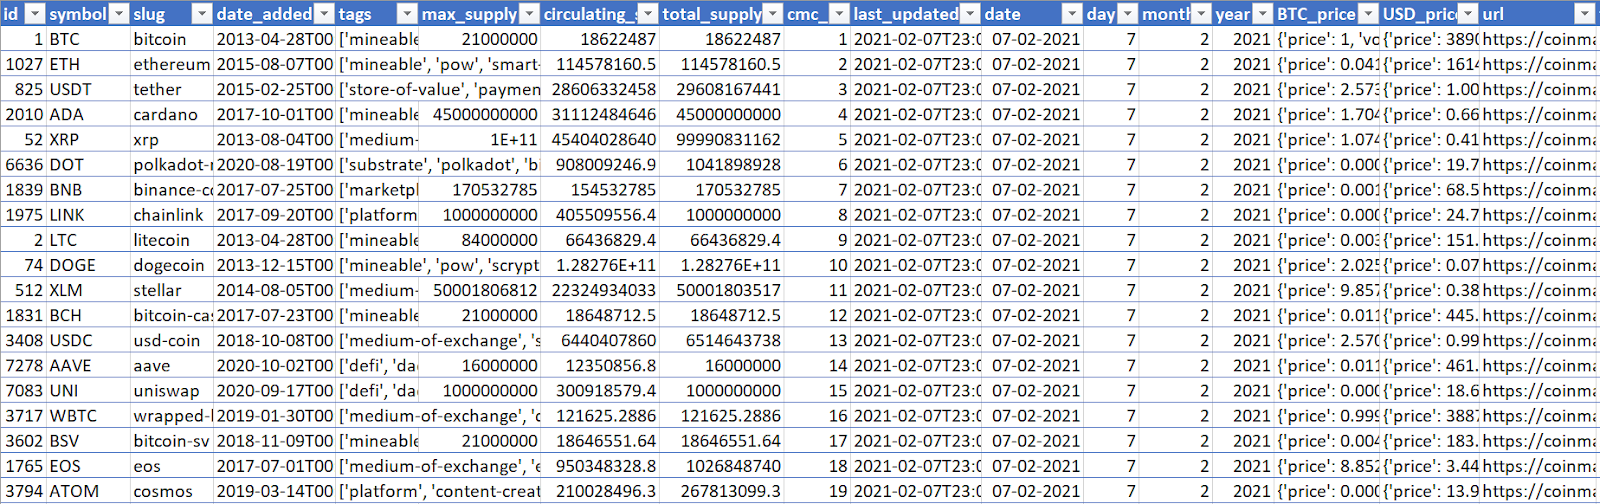Select the 'uniswap' slug cell
The height and width of the screenshot is (504, 1600).
coord(171,390)
